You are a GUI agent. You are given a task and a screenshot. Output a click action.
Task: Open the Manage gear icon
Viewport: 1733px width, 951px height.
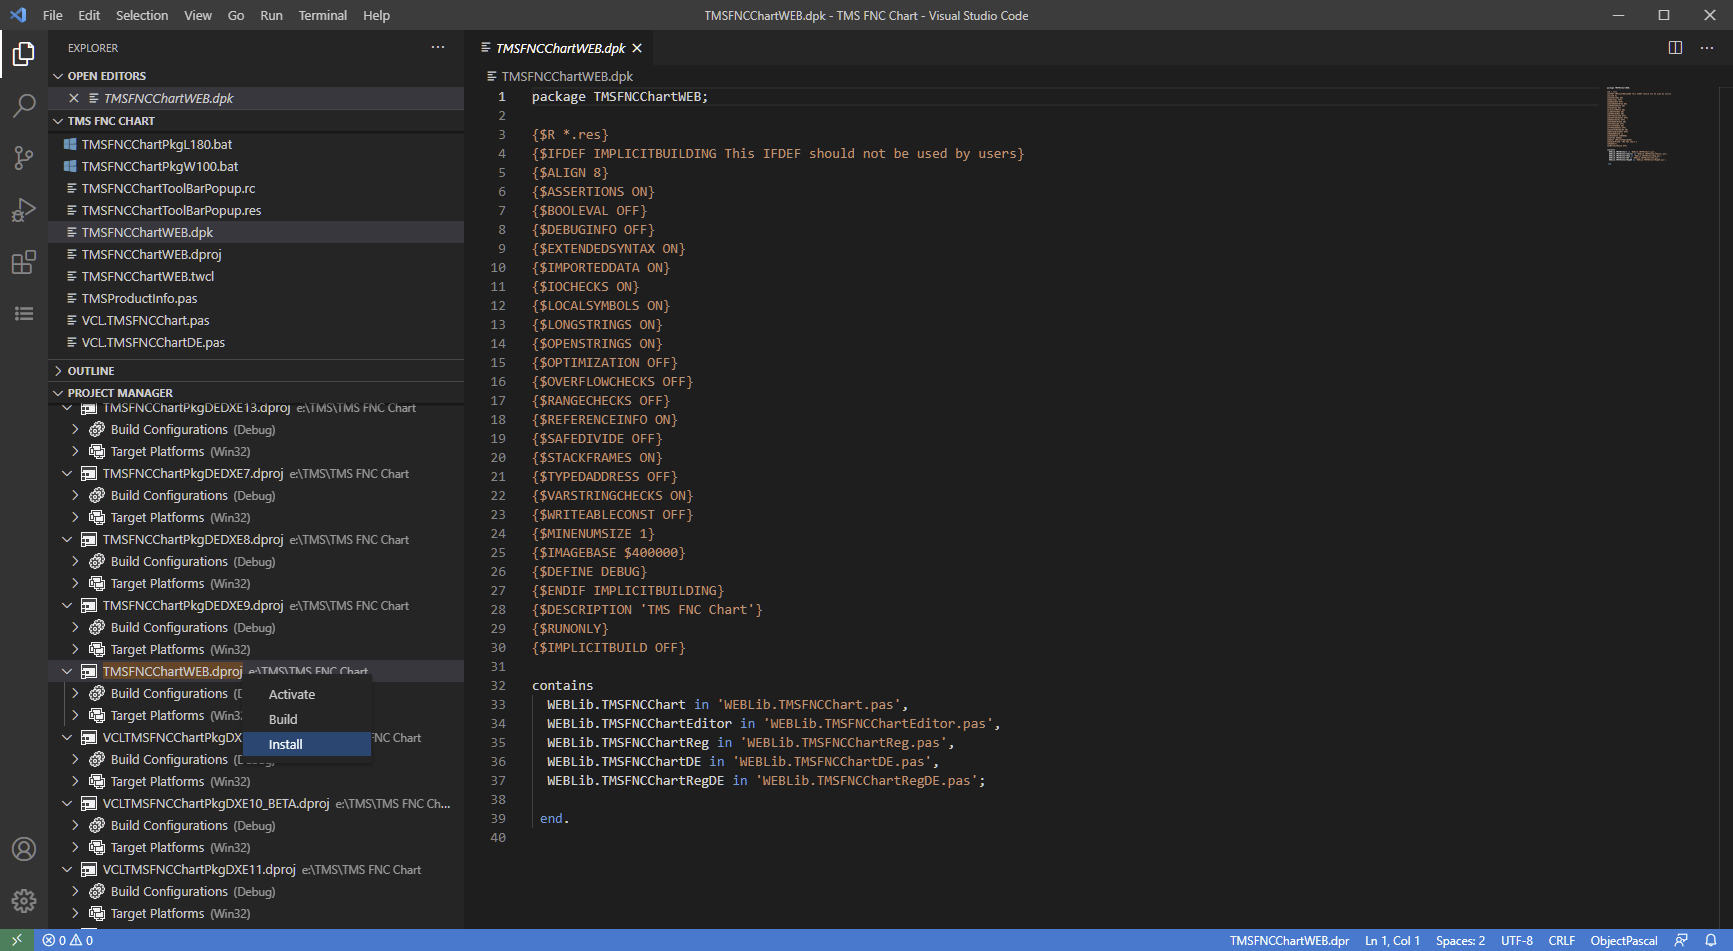[24, 901]
